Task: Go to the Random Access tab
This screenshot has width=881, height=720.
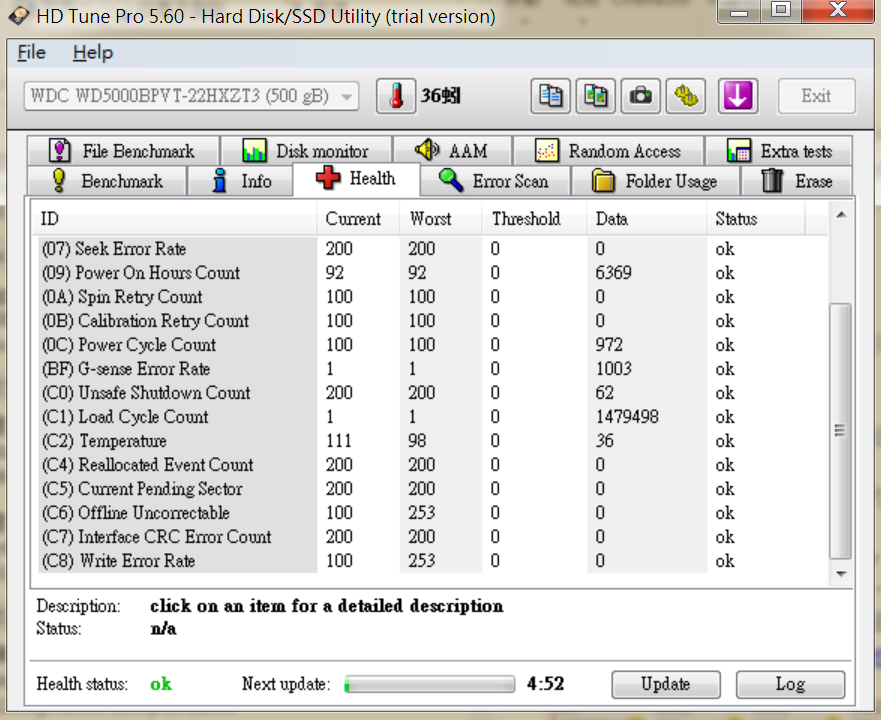Action: coord(608,151)
